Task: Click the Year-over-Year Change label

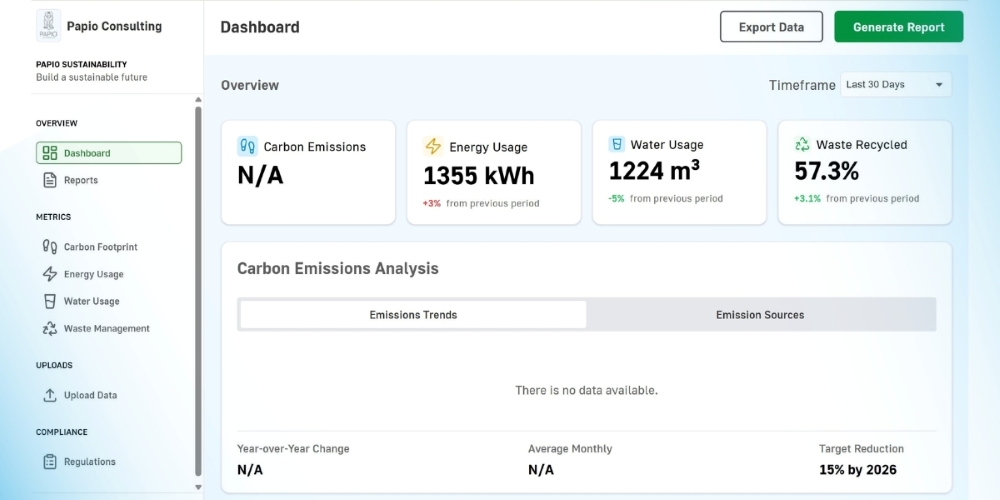Action: click(x=293, y=449)
